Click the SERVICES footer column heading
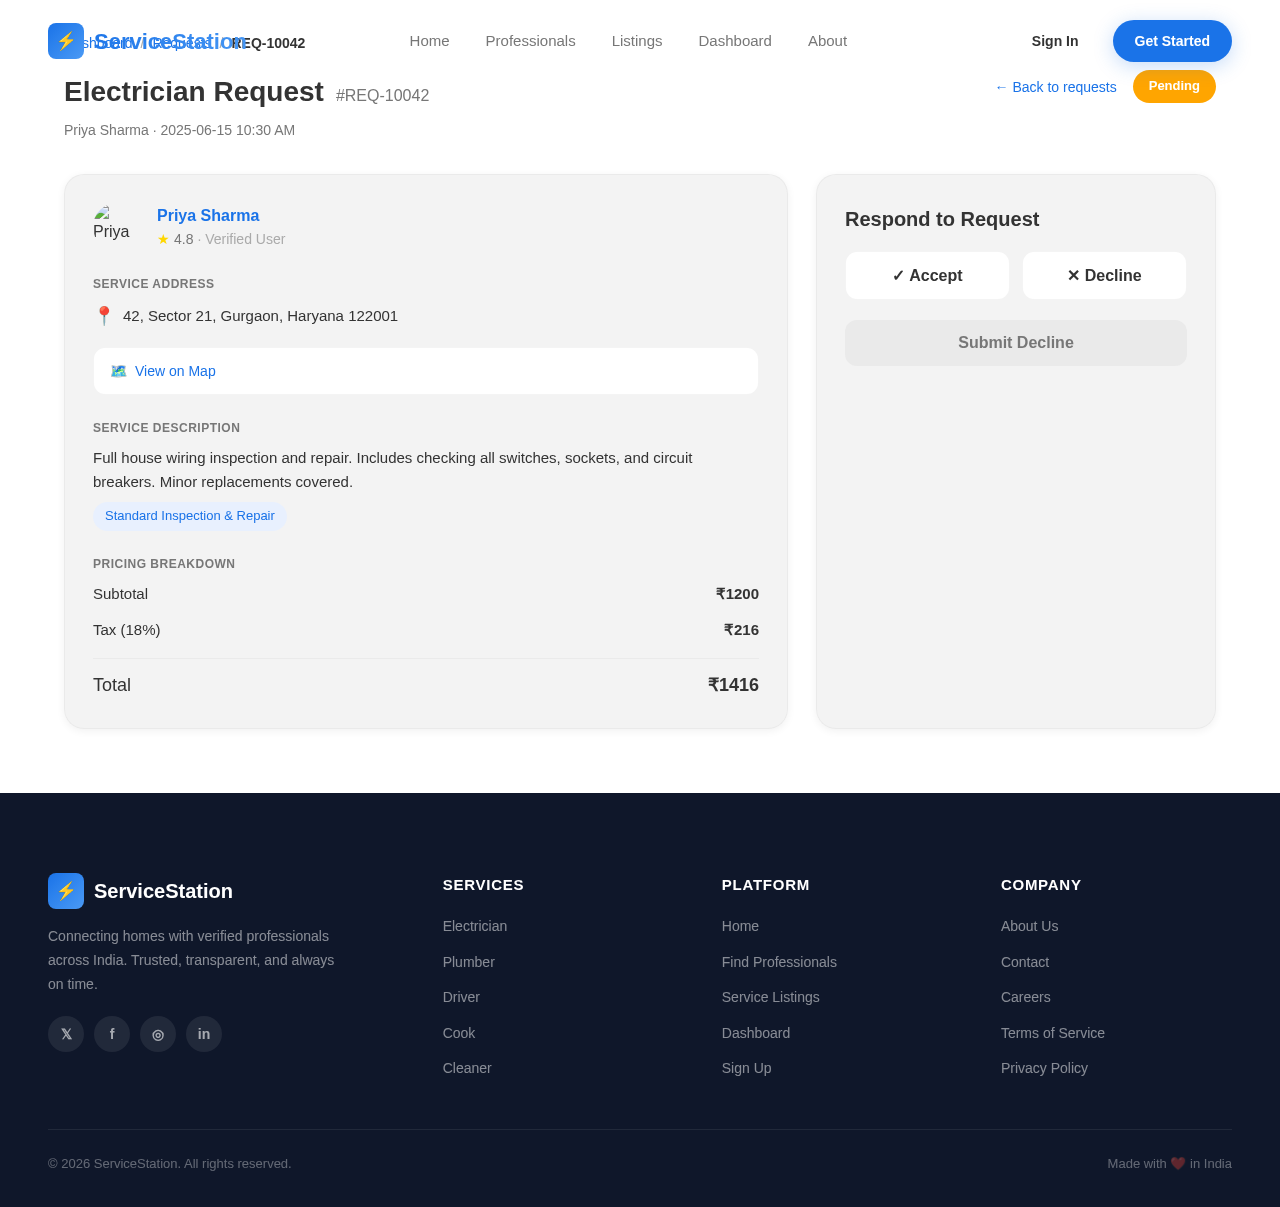1280x1207 pixels. [x=483, y=885]
